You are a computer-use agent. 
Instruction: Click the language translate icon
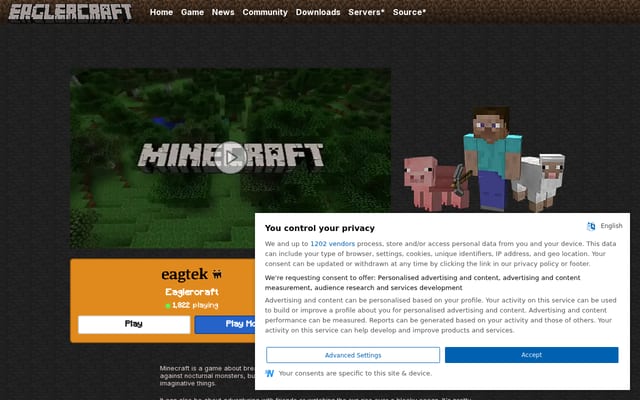(x=591, y=226)
